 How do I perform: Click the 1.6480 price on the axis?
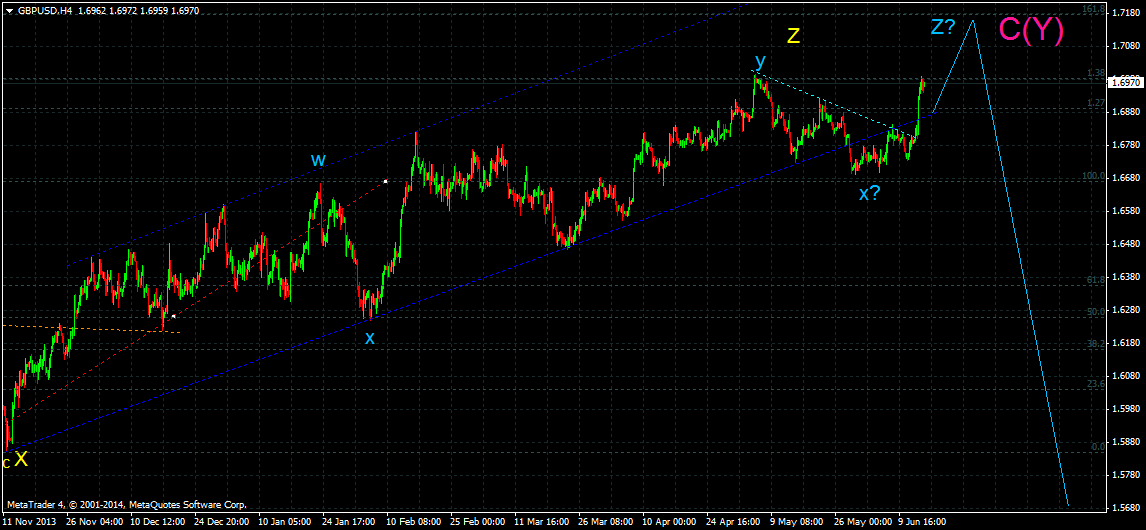[1126, 243]
